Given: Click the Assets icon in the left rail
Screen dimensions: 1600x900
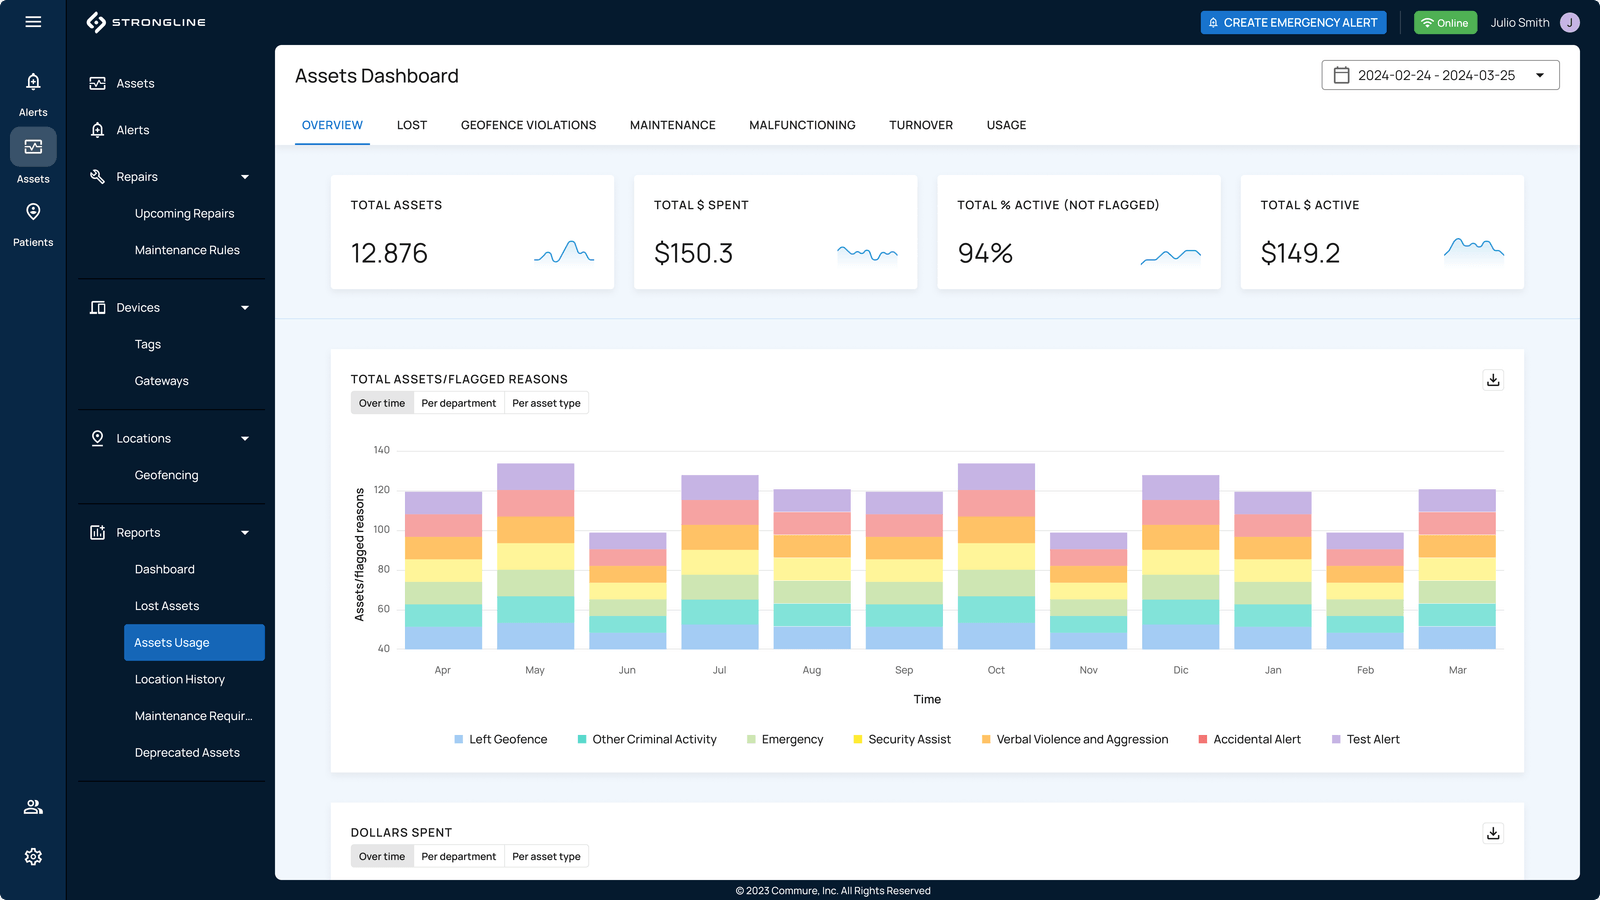Looking at the screenshot, I should point(33,146).
